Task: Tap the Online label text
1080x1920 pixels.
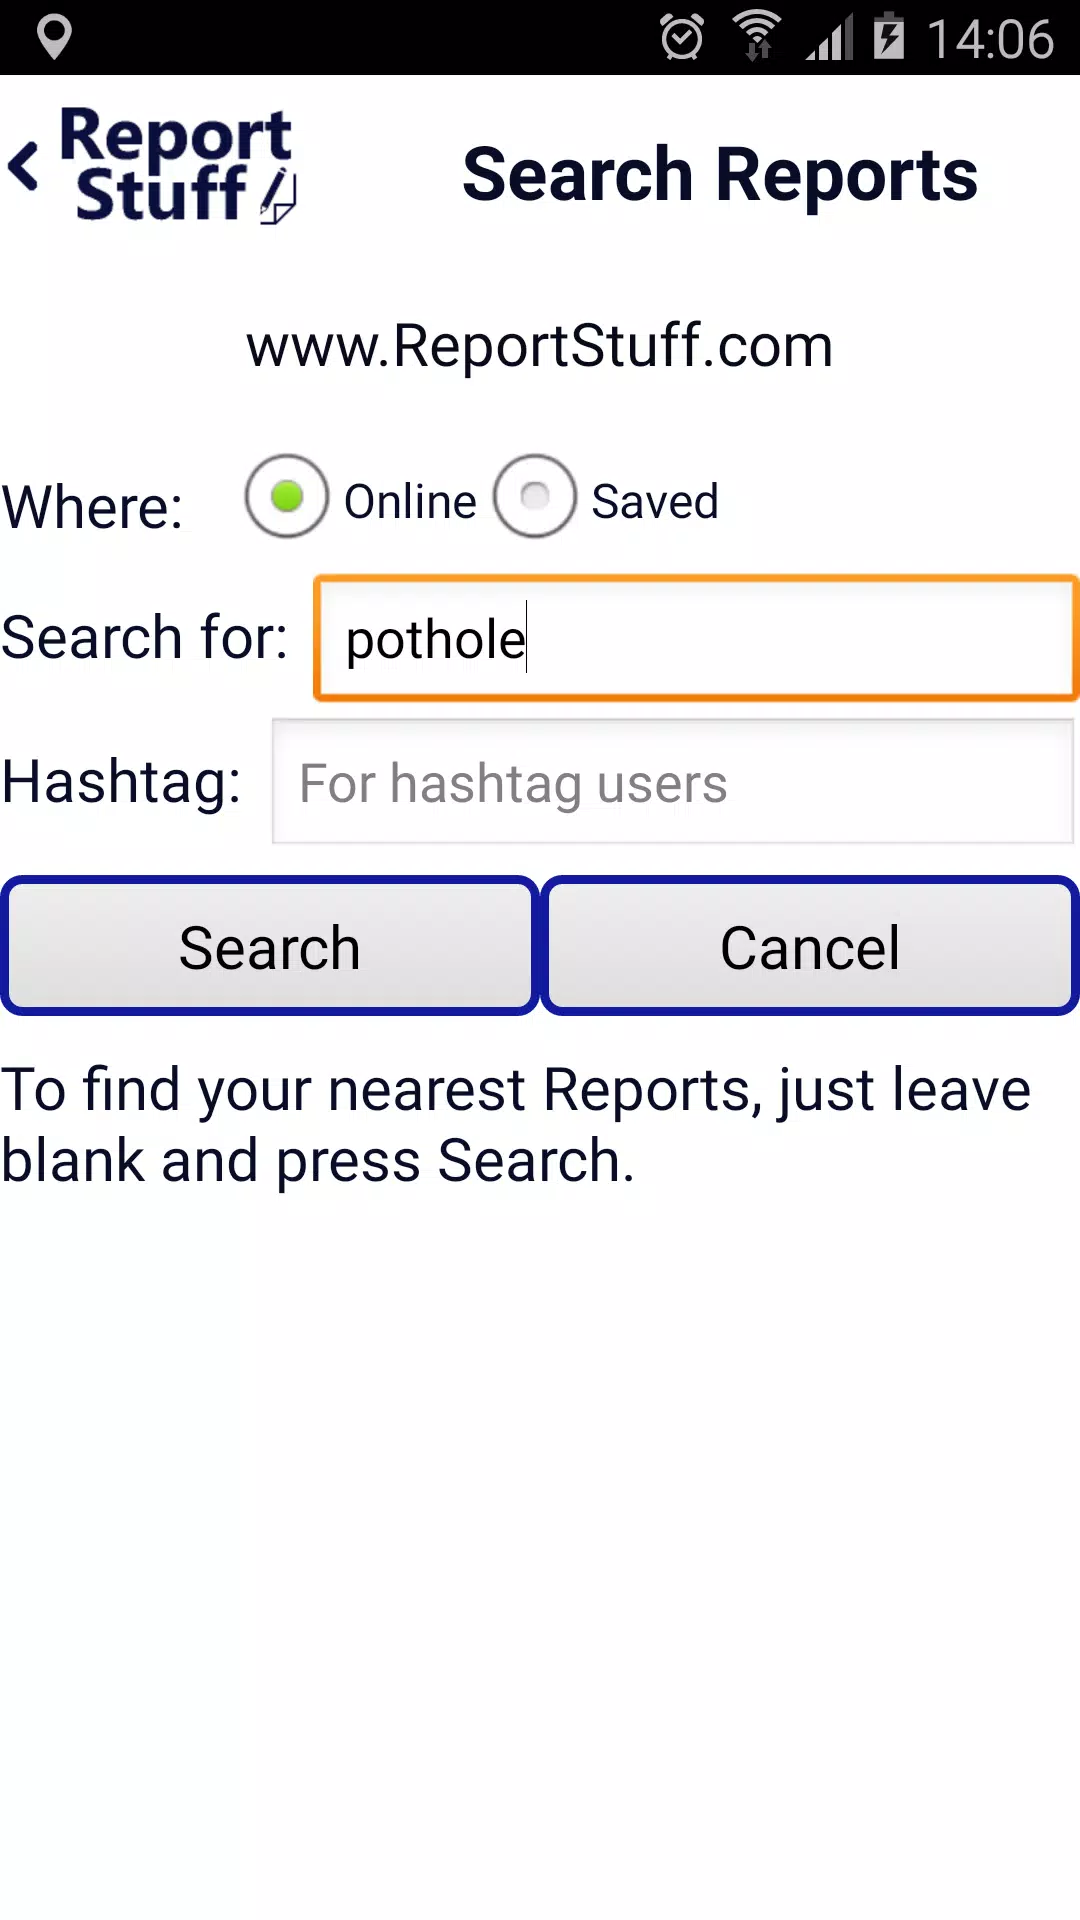Action: click(410, 501)
